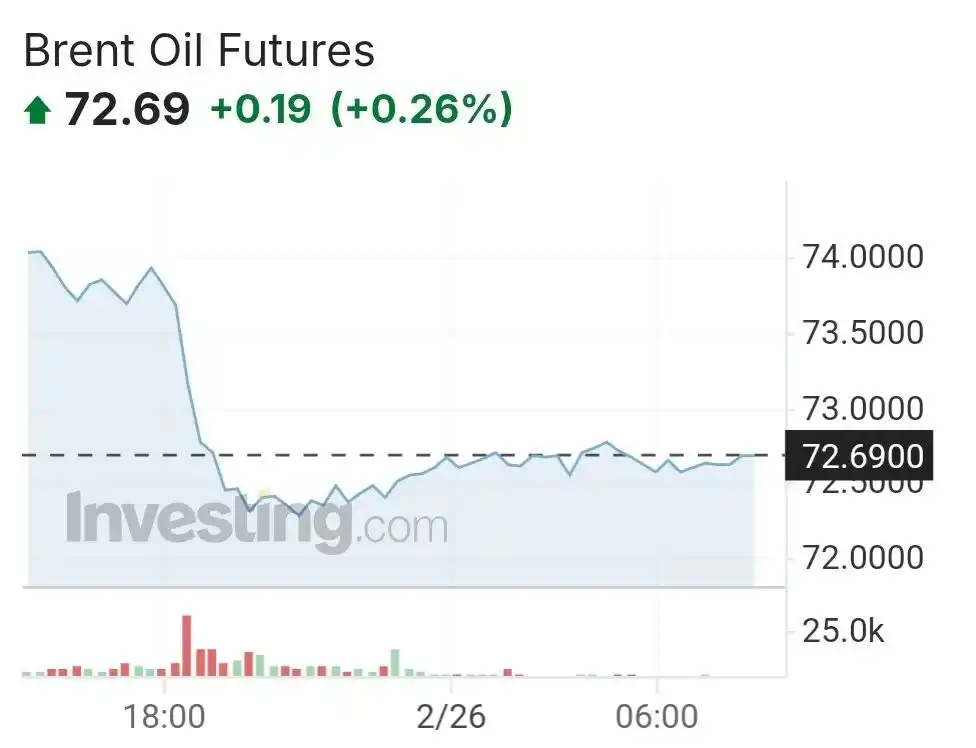Screen dimensions: 976x748
Task: Select the 06:00 time axis marker
Action: (657, 716)
